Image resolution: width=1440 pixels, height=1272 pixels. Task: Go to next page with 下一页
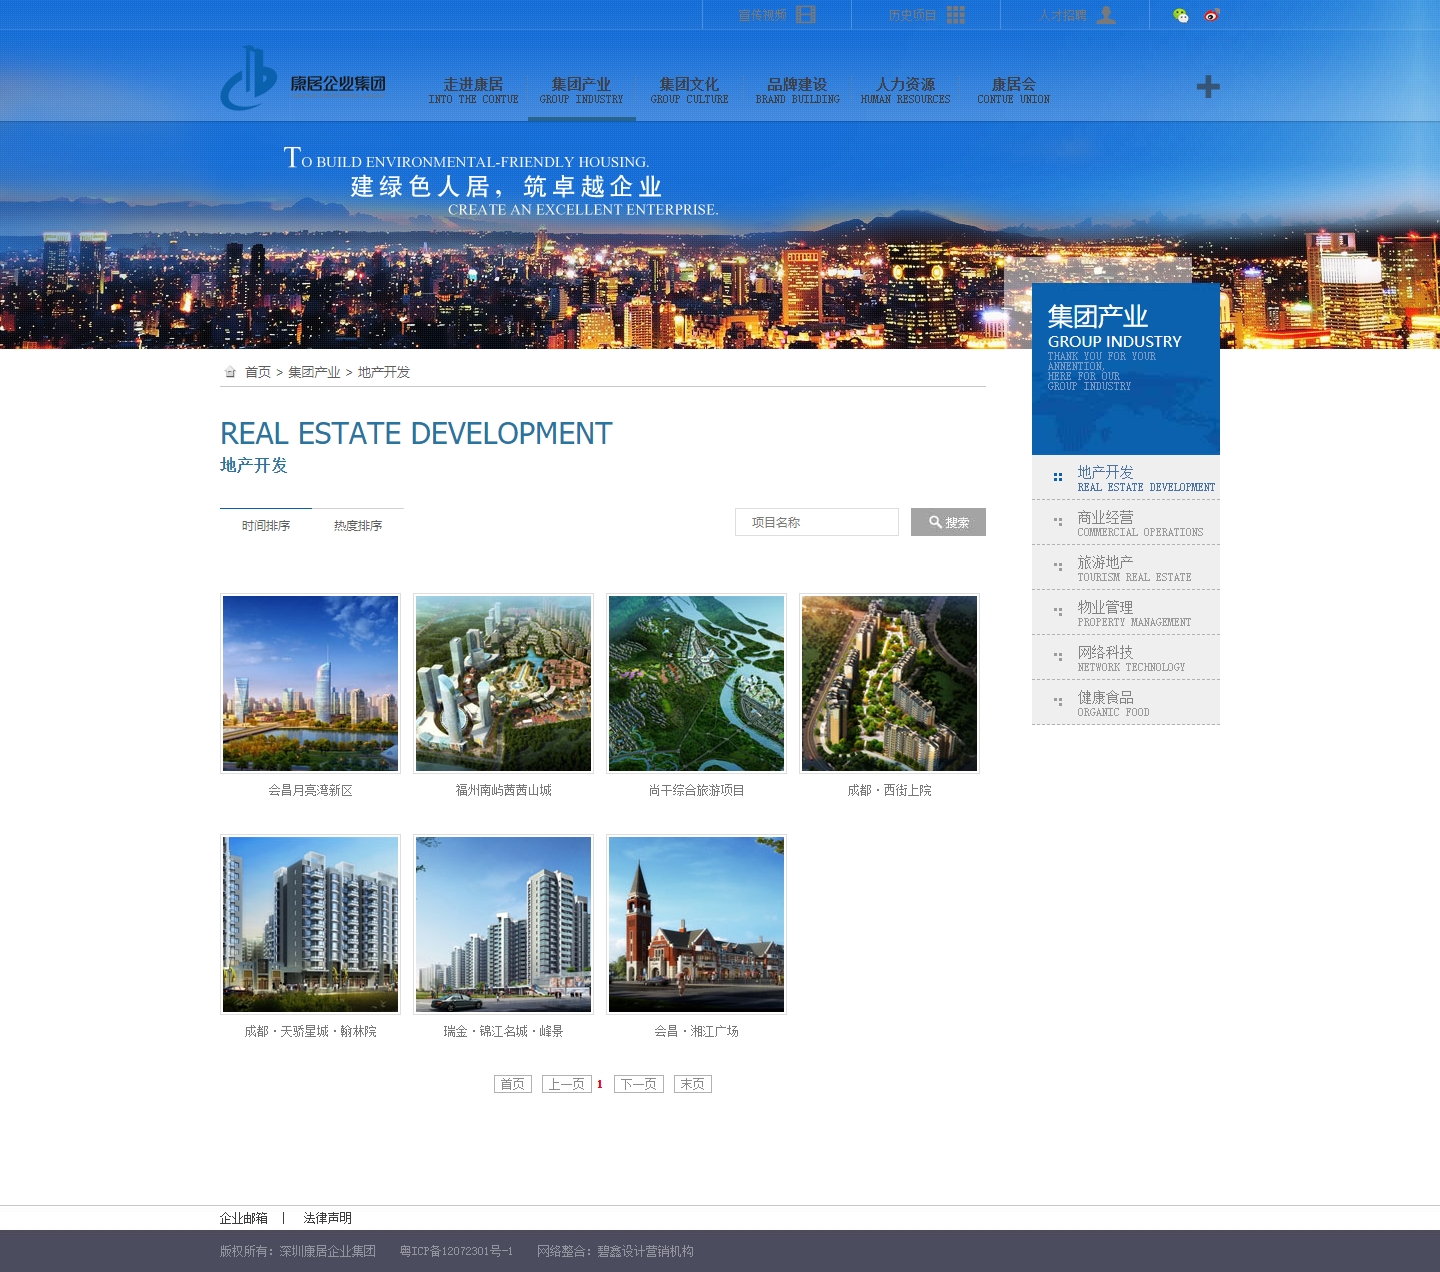pyautogui.click(x=638, y=1084)
